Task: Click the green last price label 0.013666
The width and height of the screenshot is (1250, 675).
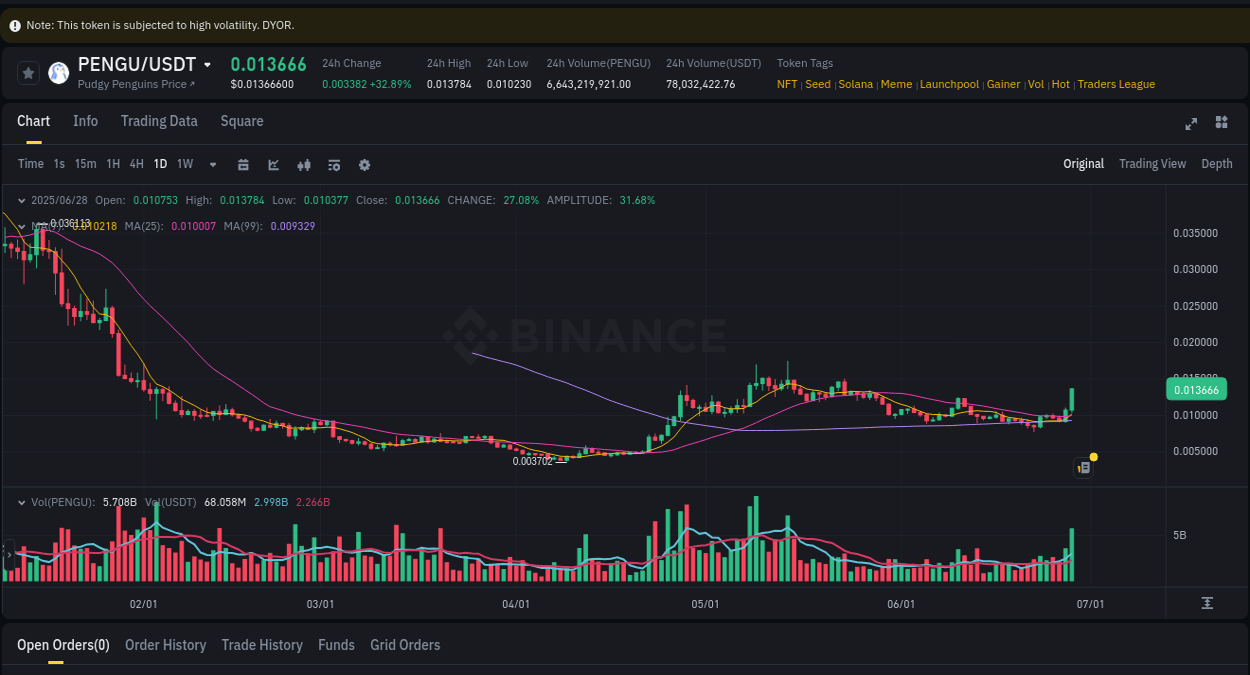Action: (x=1196, y=389)
